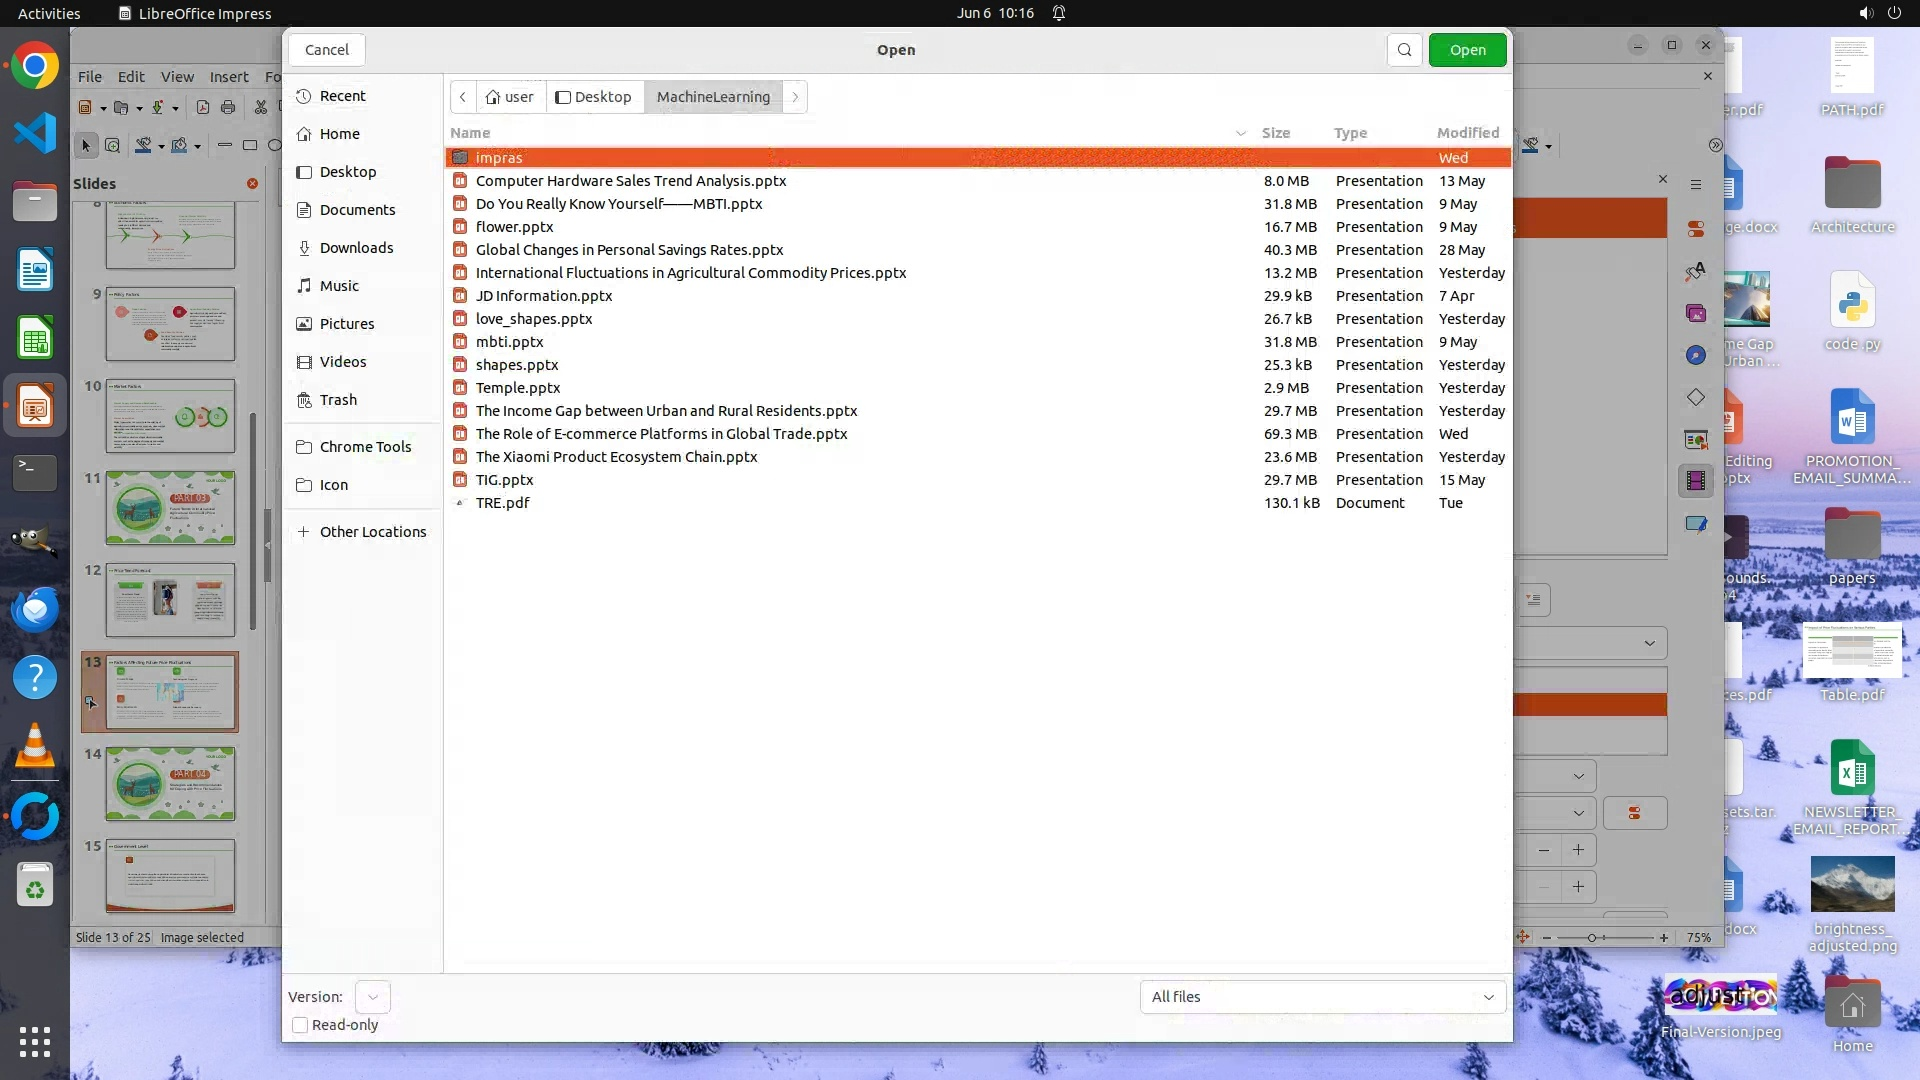Click the back arrow in path bar
1920x1080 pixels.
coord(463,97)
